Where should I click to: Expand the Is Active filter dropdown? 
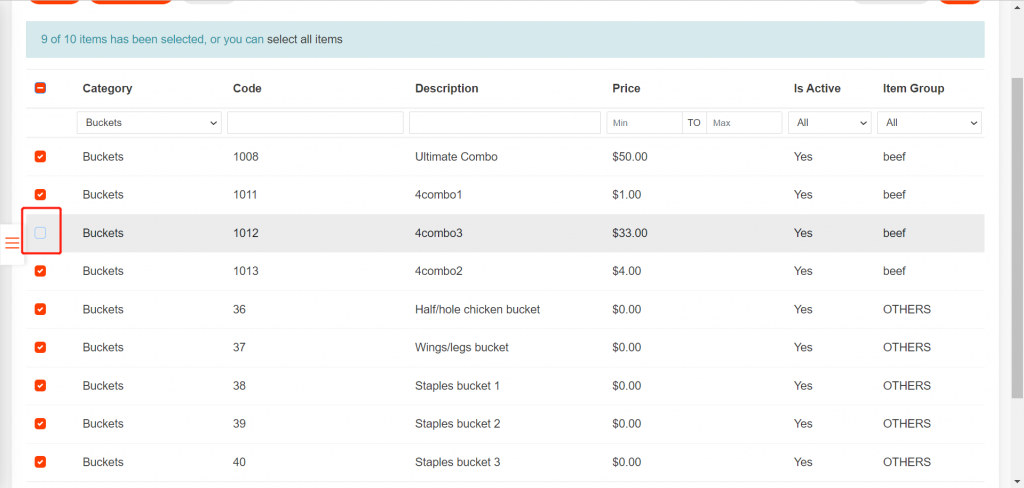pyautogui.click(x=829, y=123)
